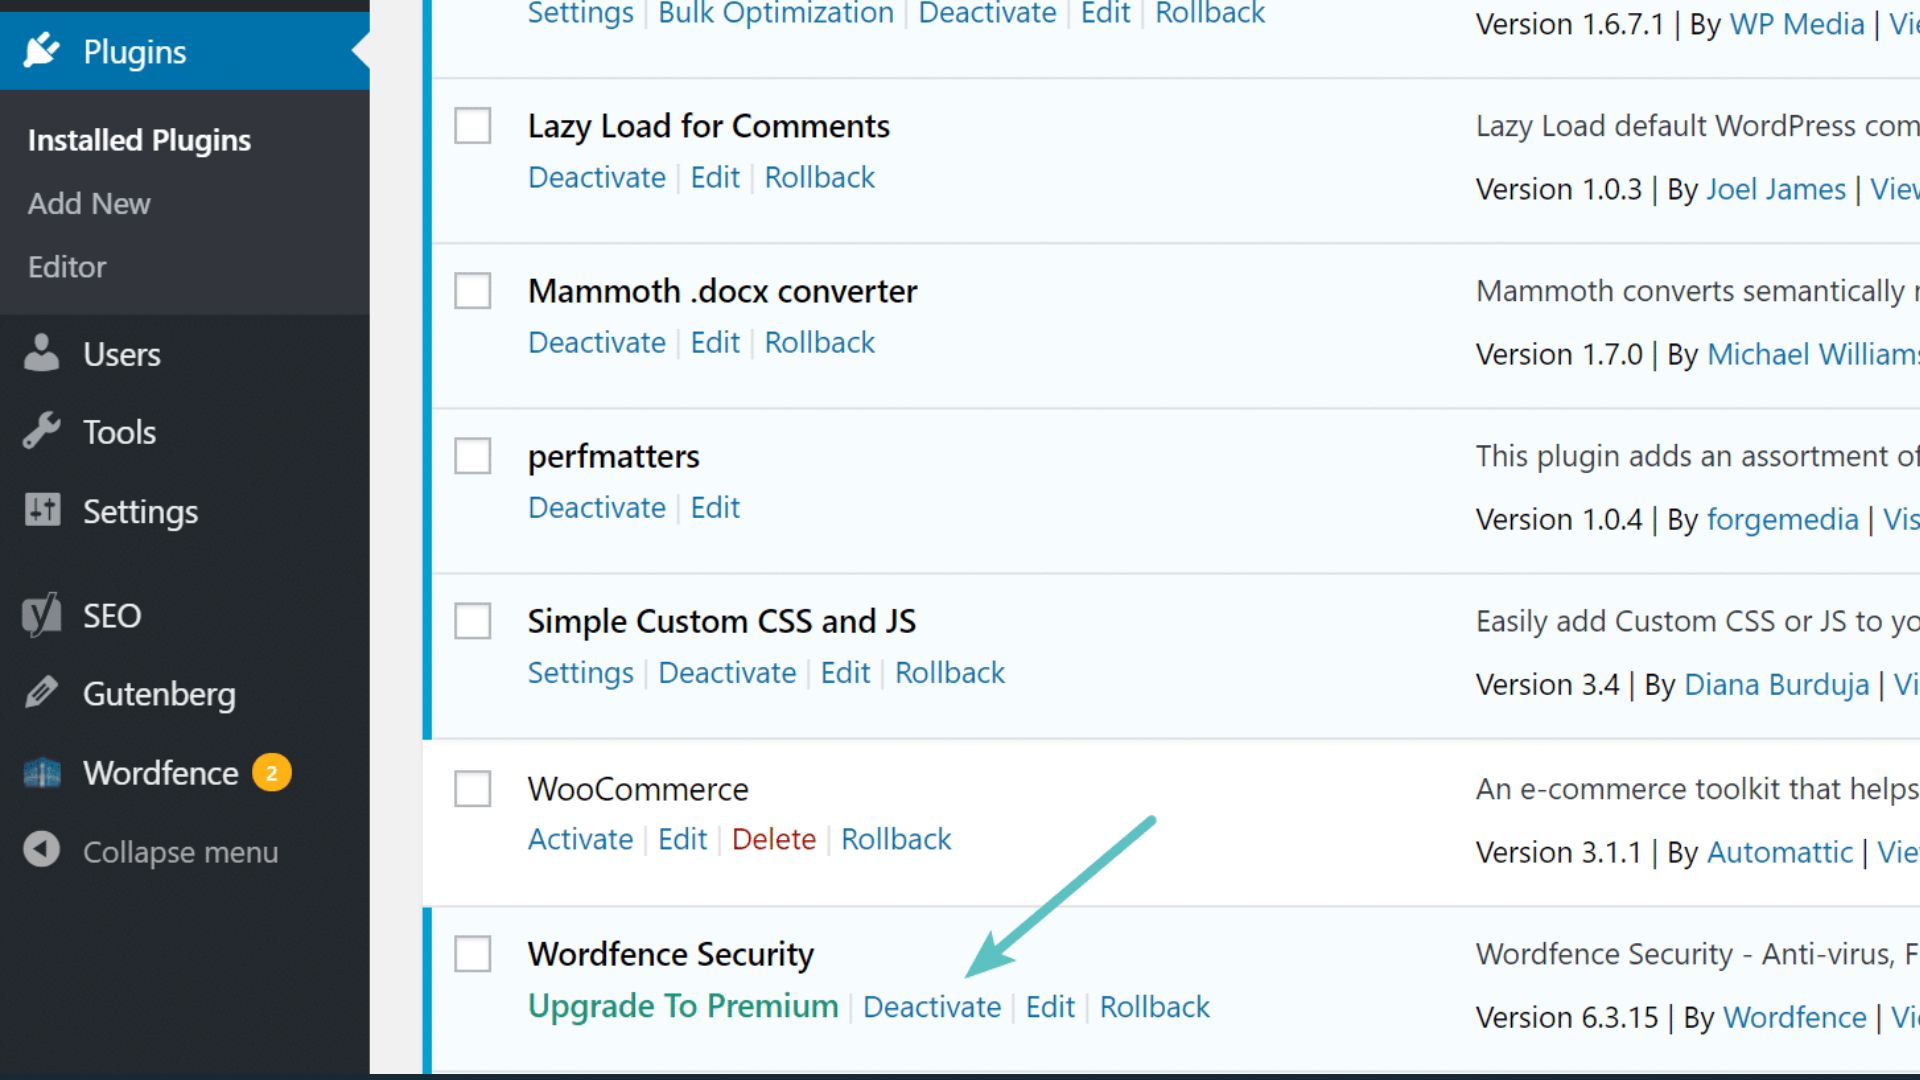
Task: Expand Add New plugins option
Action: (x=90, y=202)
